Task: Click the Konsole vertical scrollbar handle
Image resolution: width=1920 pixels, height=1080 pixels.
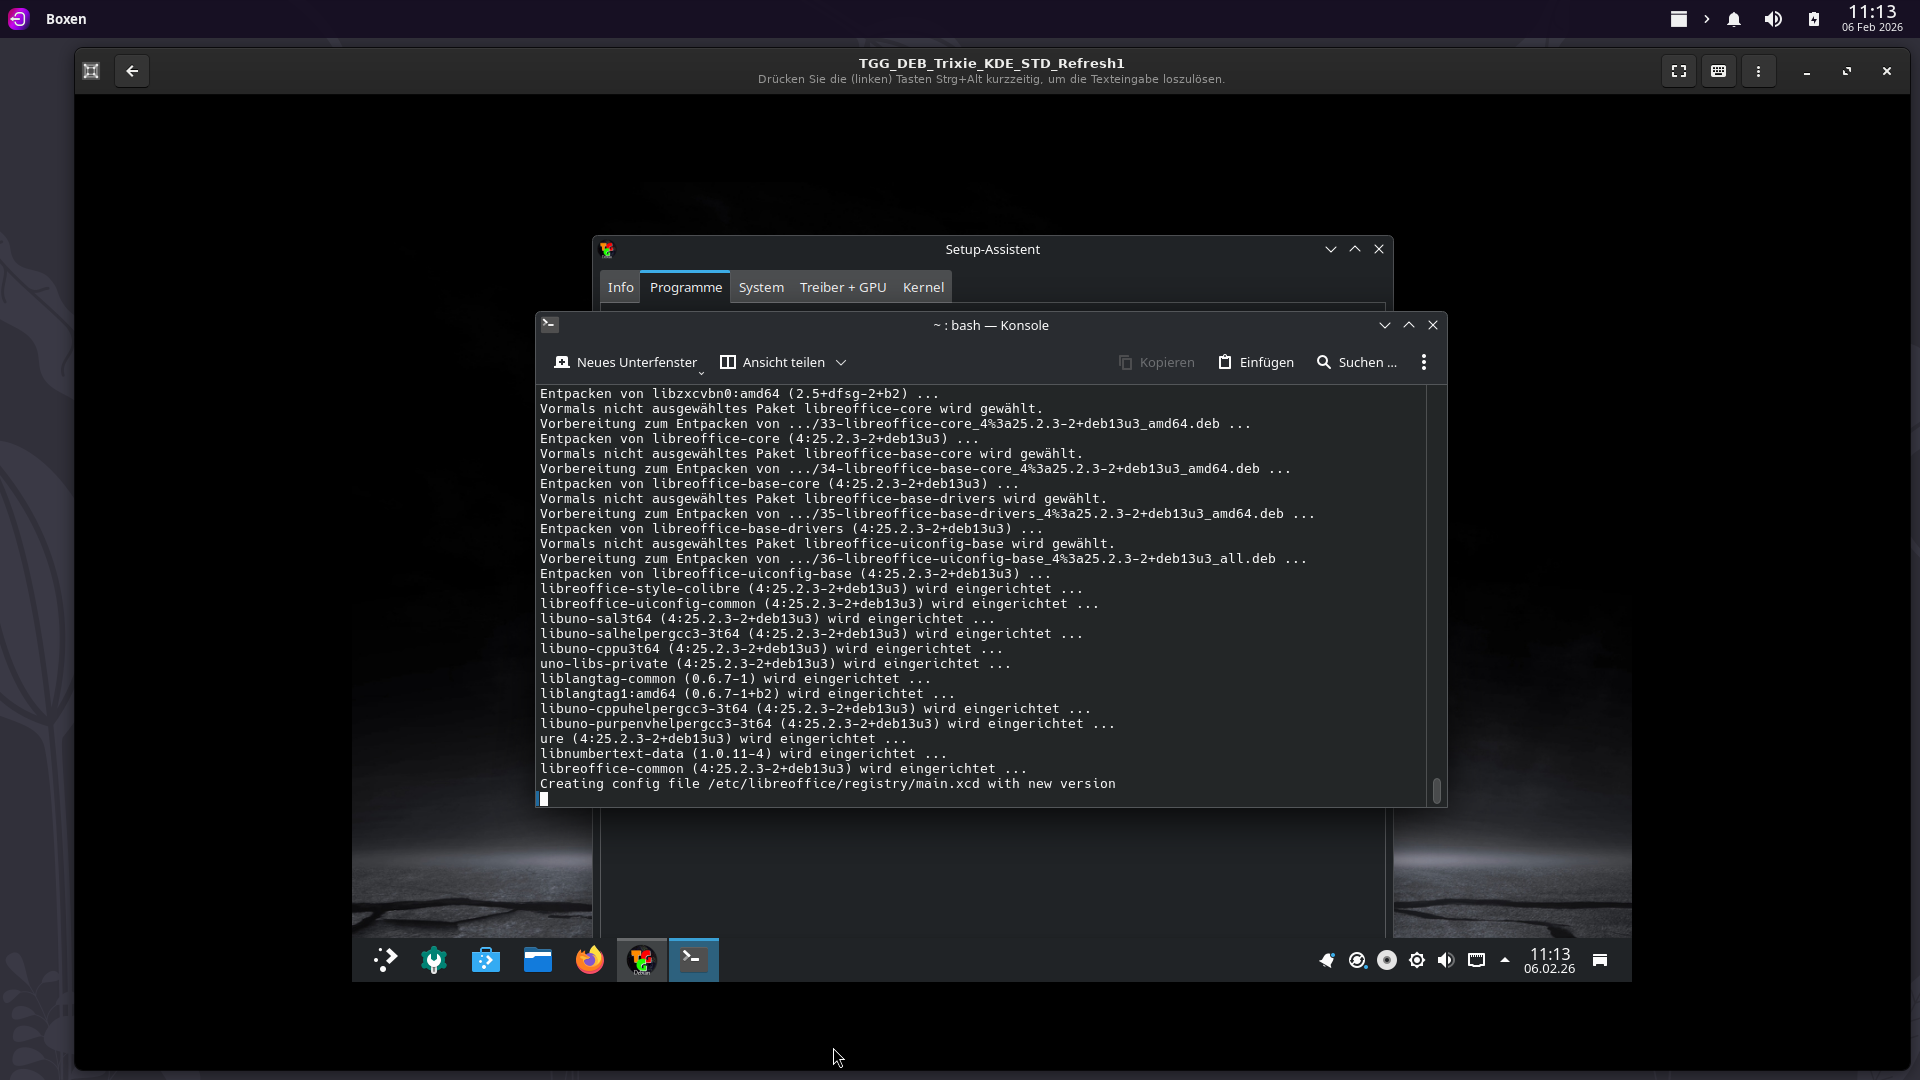Action: click(1437, 791)
